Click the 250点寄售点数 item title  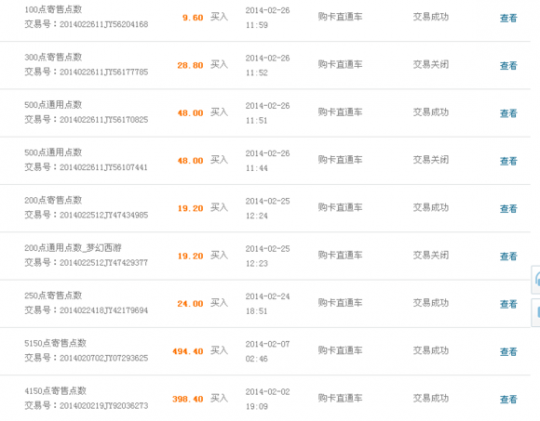53,295
